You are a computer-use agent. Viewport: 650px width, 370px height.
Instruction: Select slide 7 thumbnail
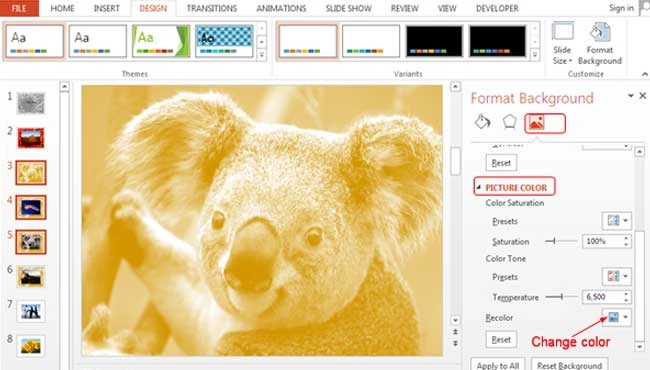[x=31, y=311]
